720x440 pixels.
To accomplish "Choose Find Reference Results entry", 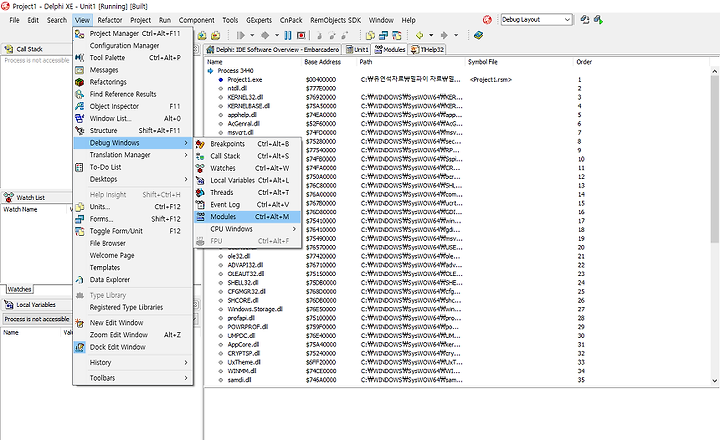I will tap(133, 94).
